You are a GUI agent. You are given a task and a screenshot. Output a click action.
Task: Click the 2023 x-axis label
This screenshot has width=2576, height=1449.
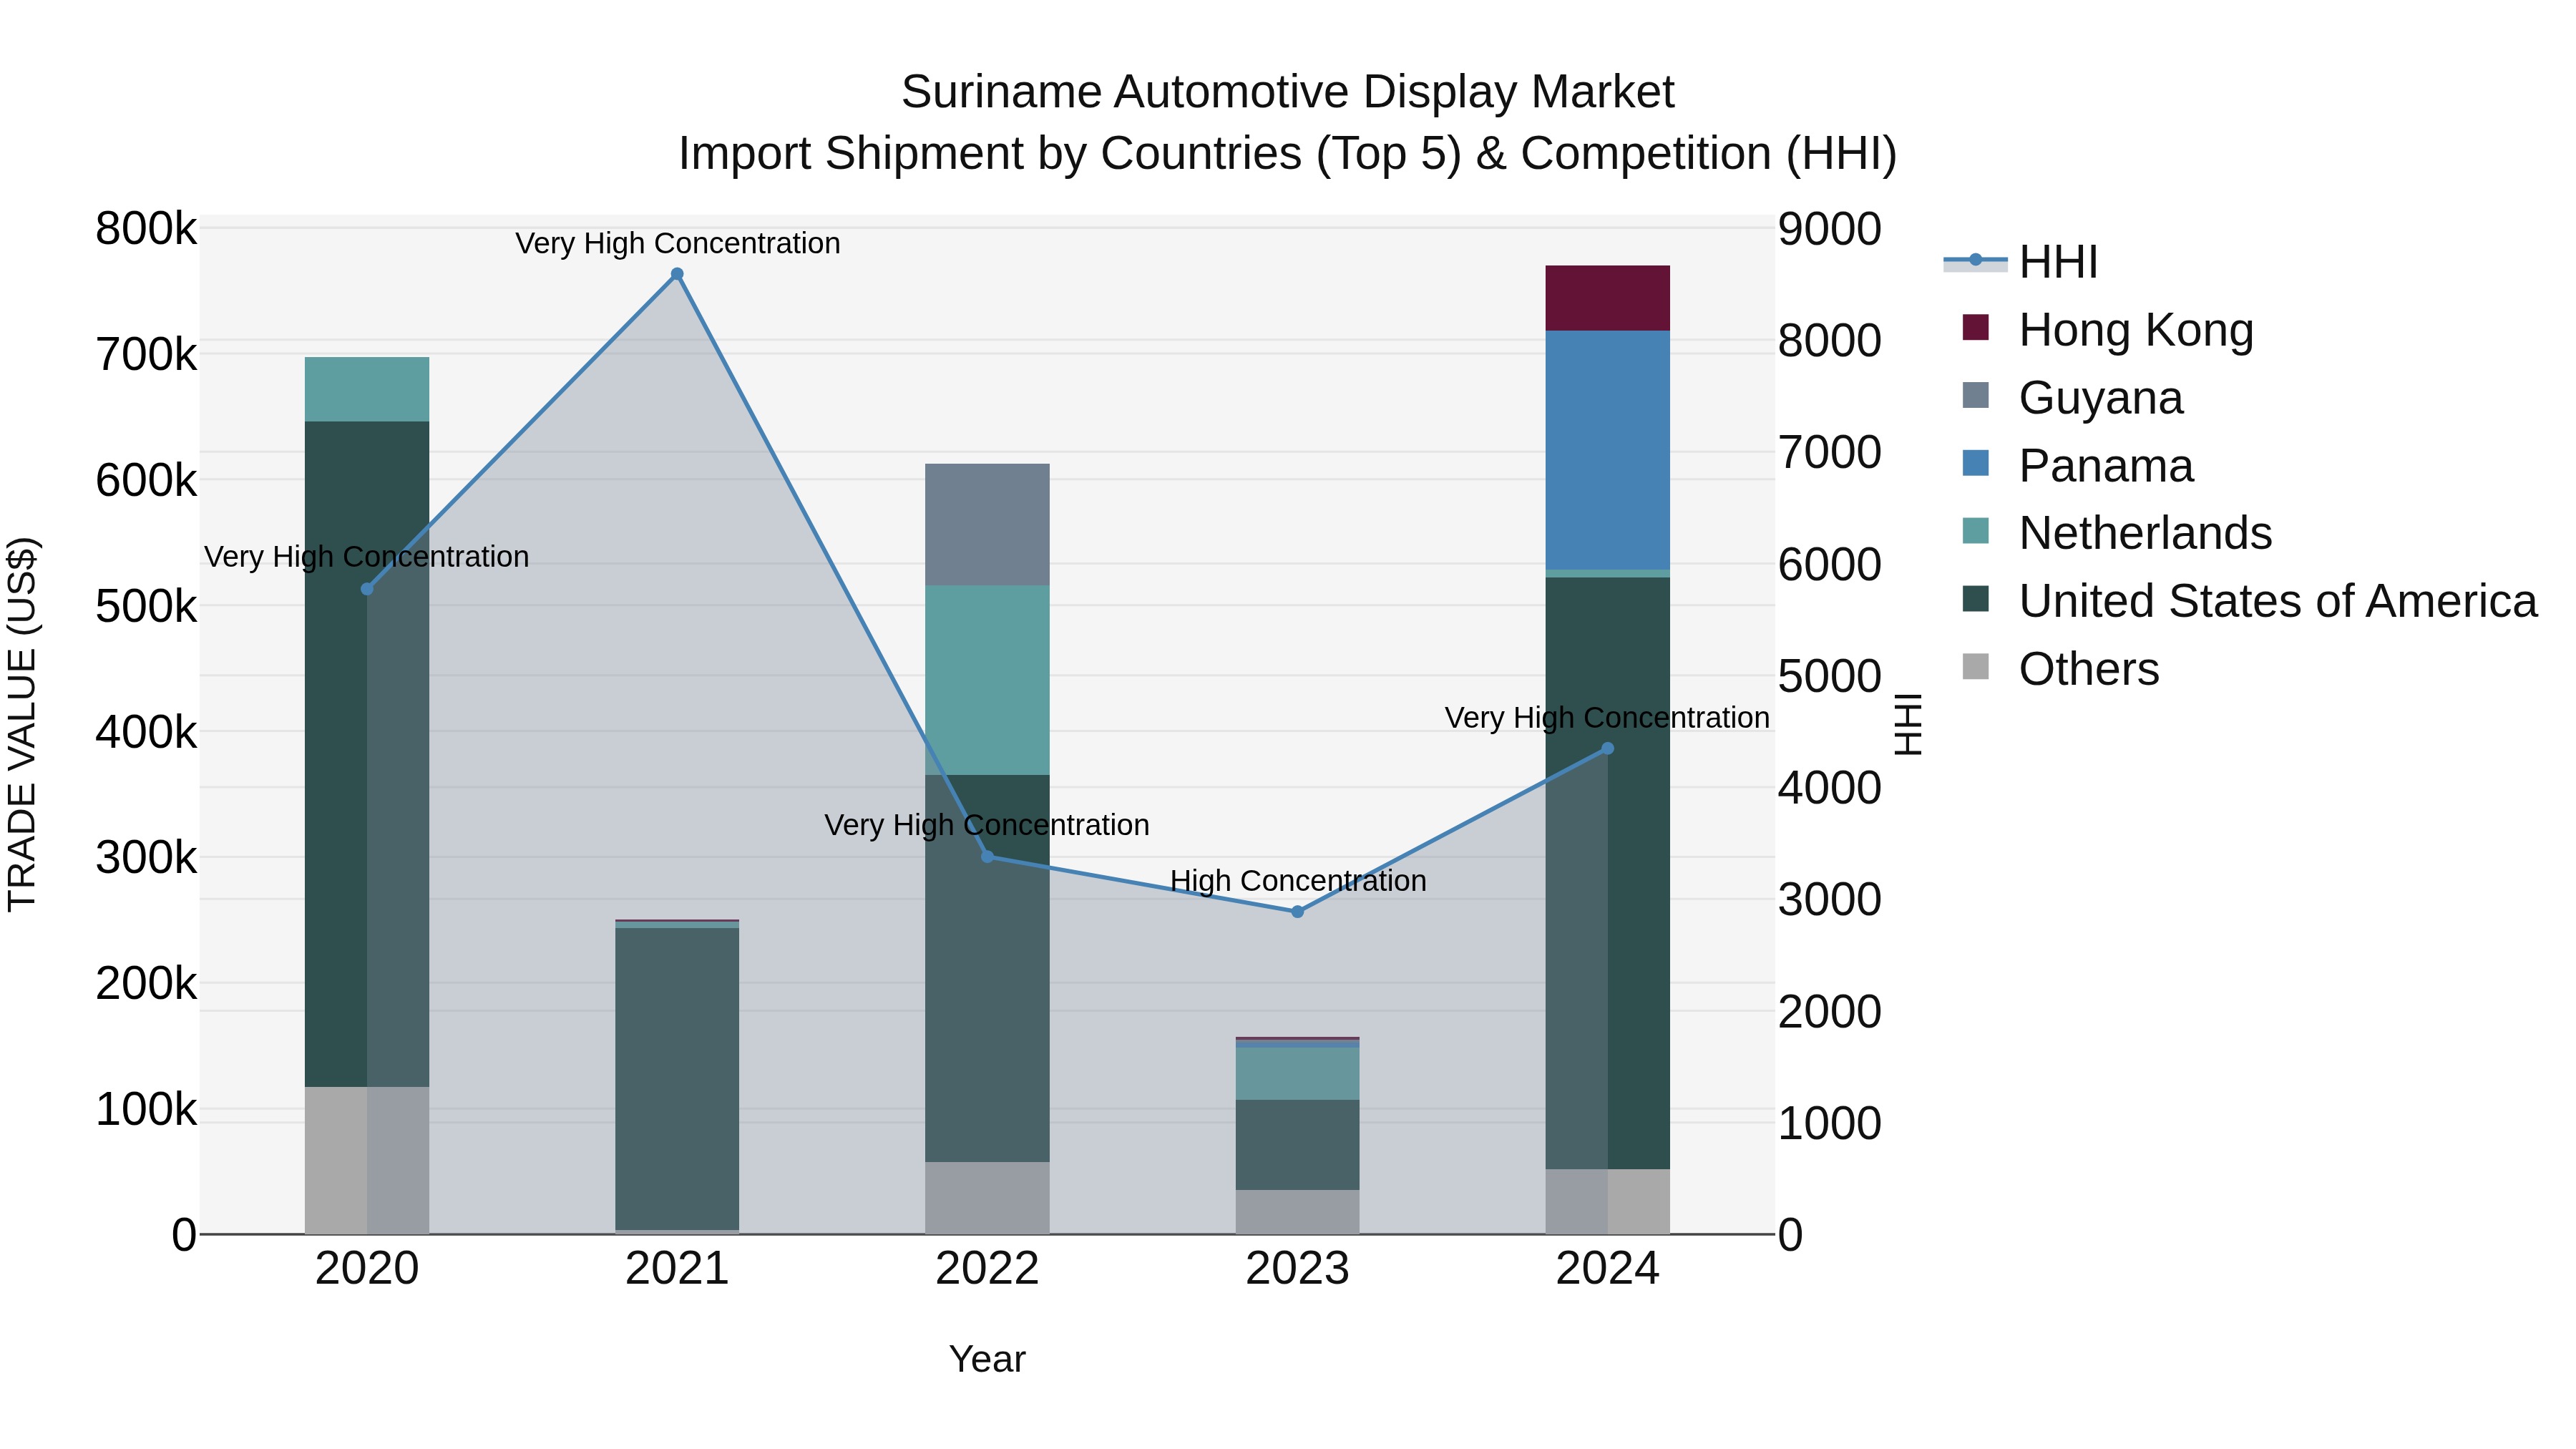coord(1297,1269)
